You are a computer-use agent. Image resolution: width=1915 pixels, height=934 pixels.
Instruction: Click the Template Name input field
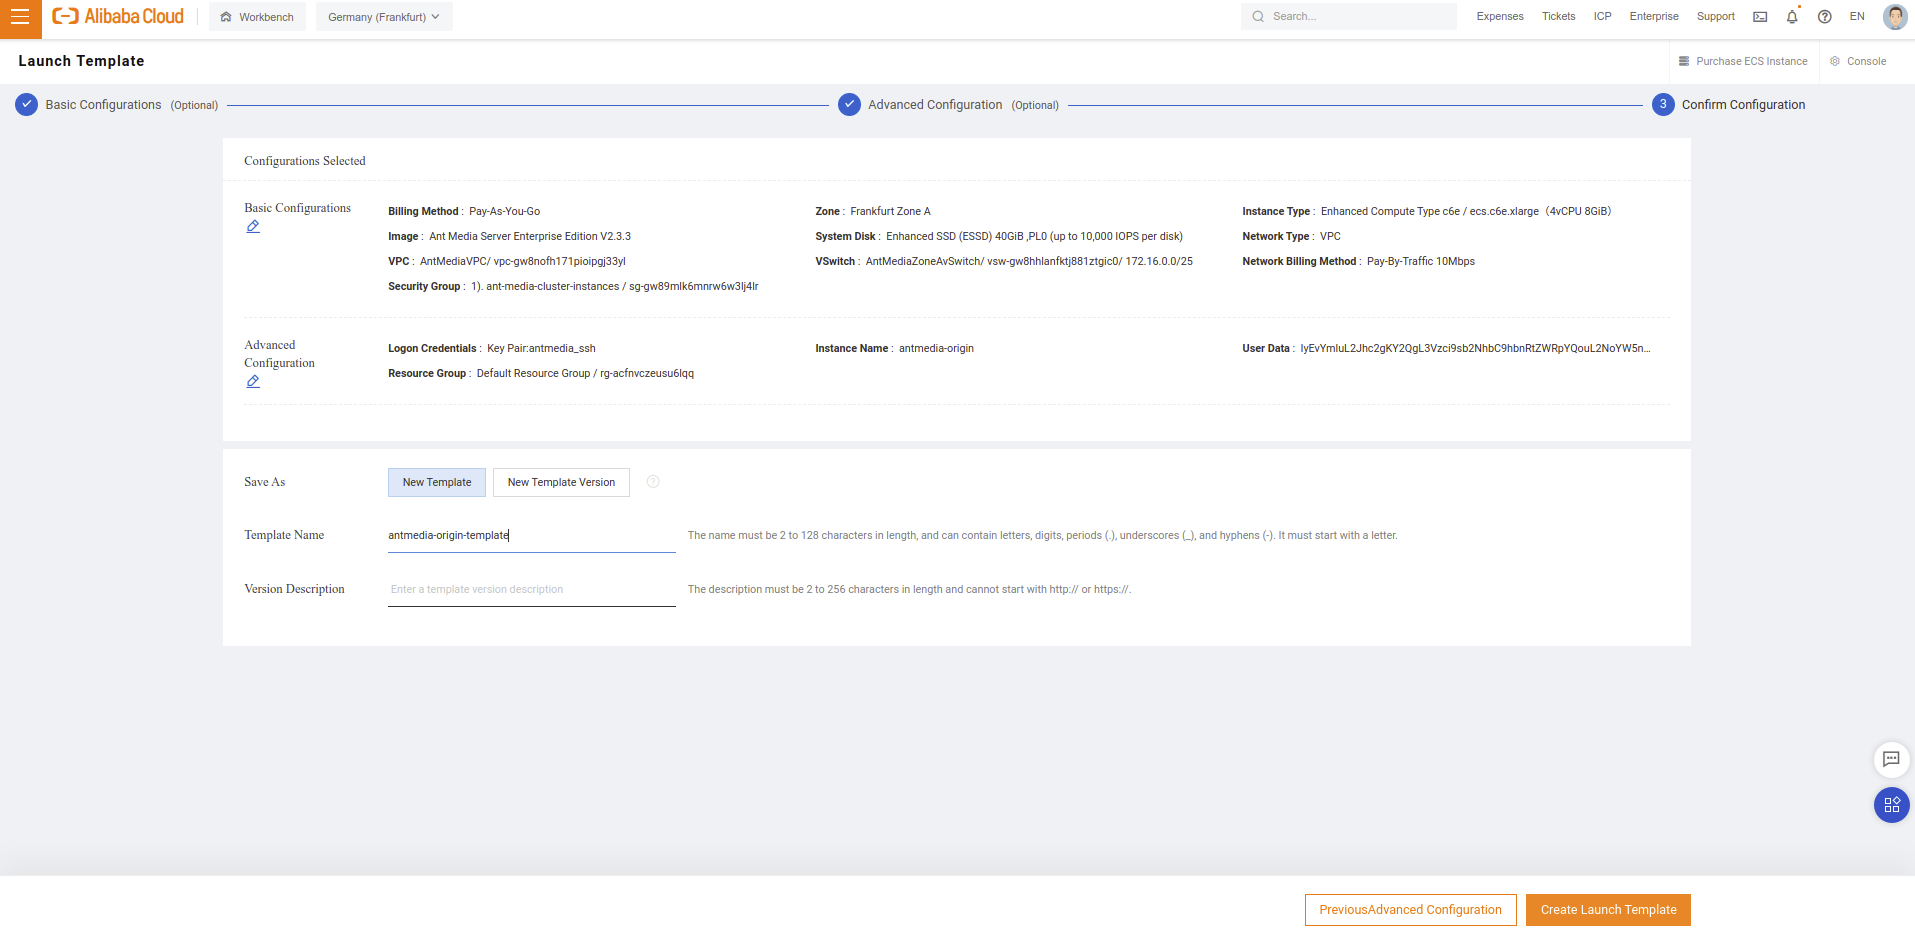[x=532, y=536]
